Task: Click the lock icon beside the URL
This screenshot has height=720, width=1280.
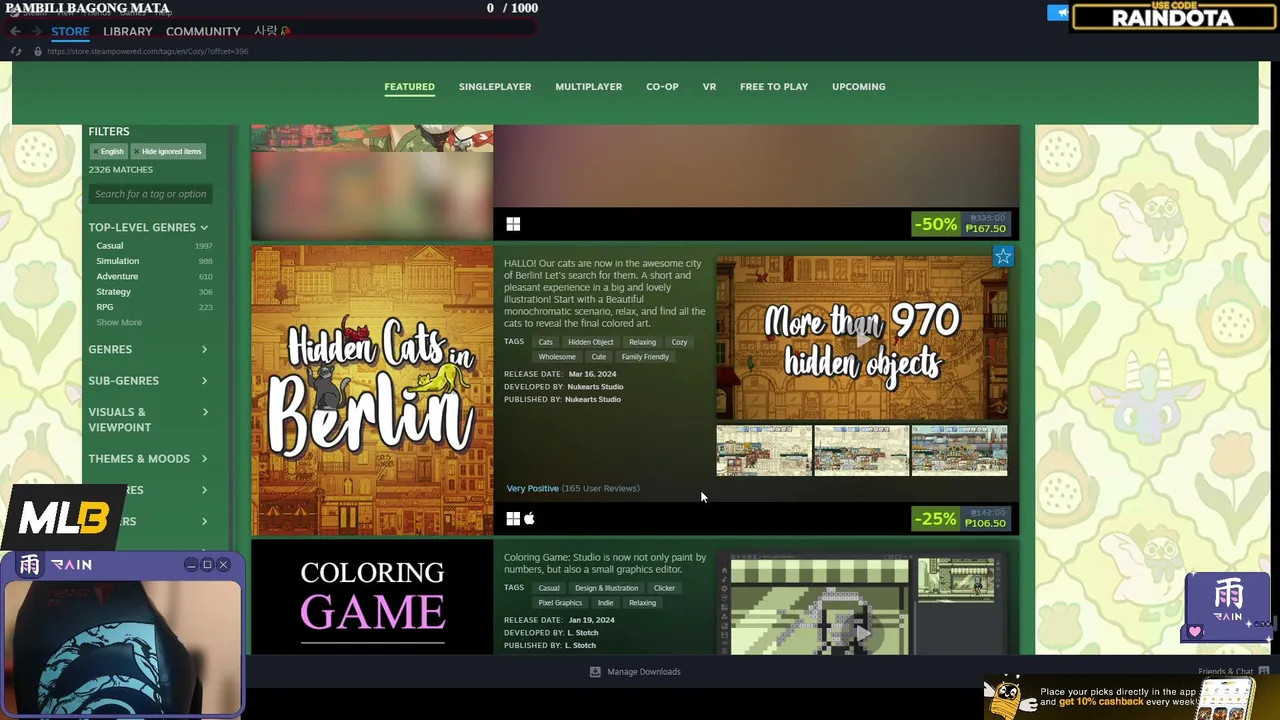Action: click(x=38, y=51)
